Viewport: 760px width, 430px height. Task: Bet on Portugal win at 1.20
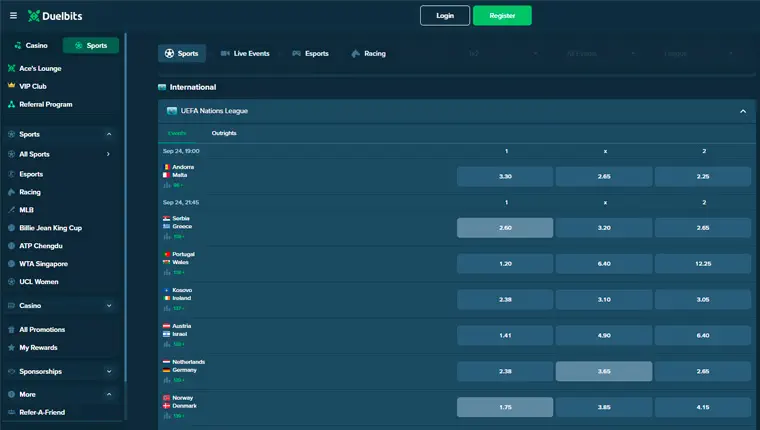[x=505, y=264]
